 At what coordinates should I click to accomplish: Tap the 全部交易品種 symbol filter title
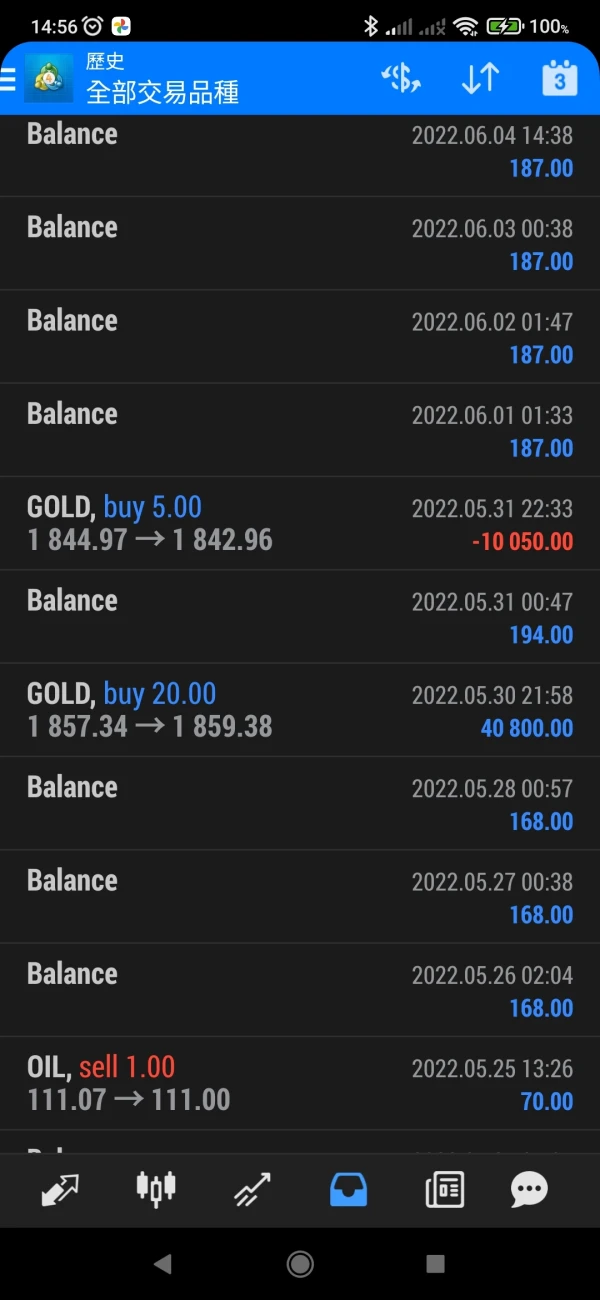[x=163, y=93]
